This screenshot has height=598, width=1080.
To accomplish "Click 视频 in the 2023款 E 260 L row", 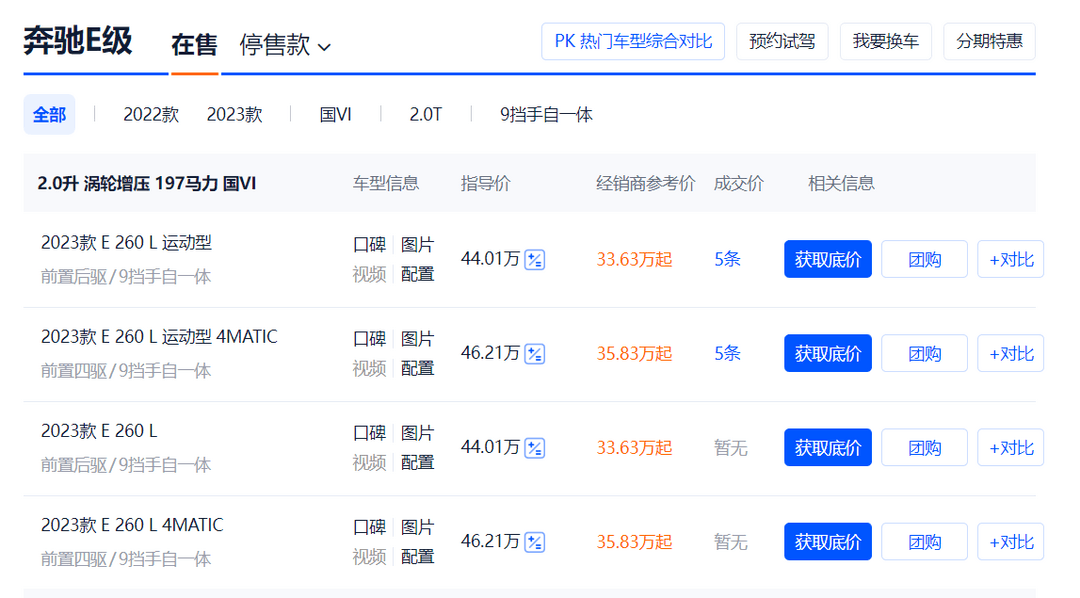I will 369,463.
